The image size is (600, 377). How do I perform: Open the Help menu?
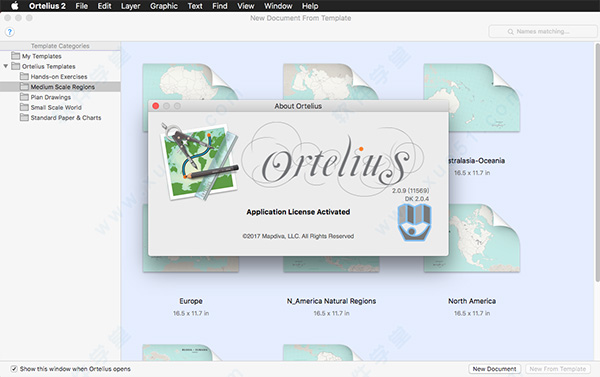pos(310,6)
